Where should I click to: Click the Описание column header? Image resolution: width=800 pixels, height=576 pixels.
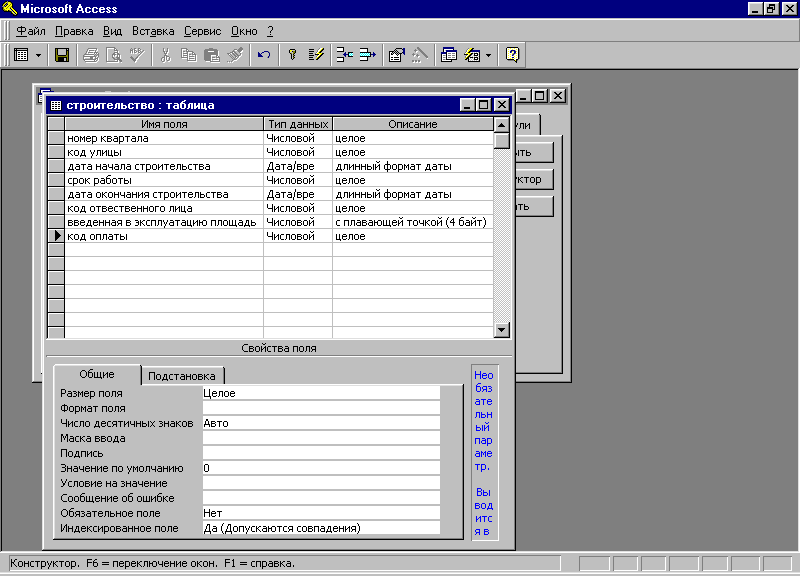(x=413, y=124)
